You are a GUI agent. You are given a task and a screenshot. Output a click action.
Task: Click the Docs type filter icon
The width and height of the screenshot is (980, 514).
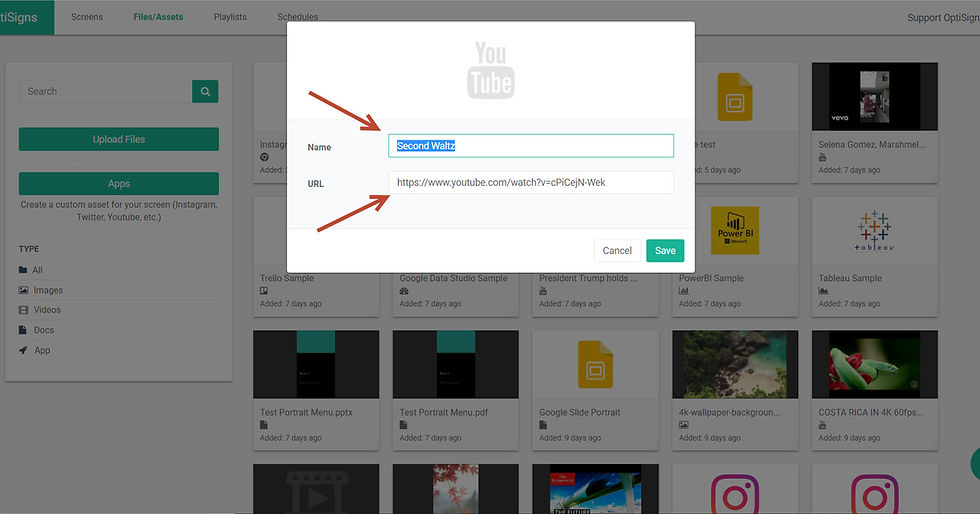click(24, 330)
